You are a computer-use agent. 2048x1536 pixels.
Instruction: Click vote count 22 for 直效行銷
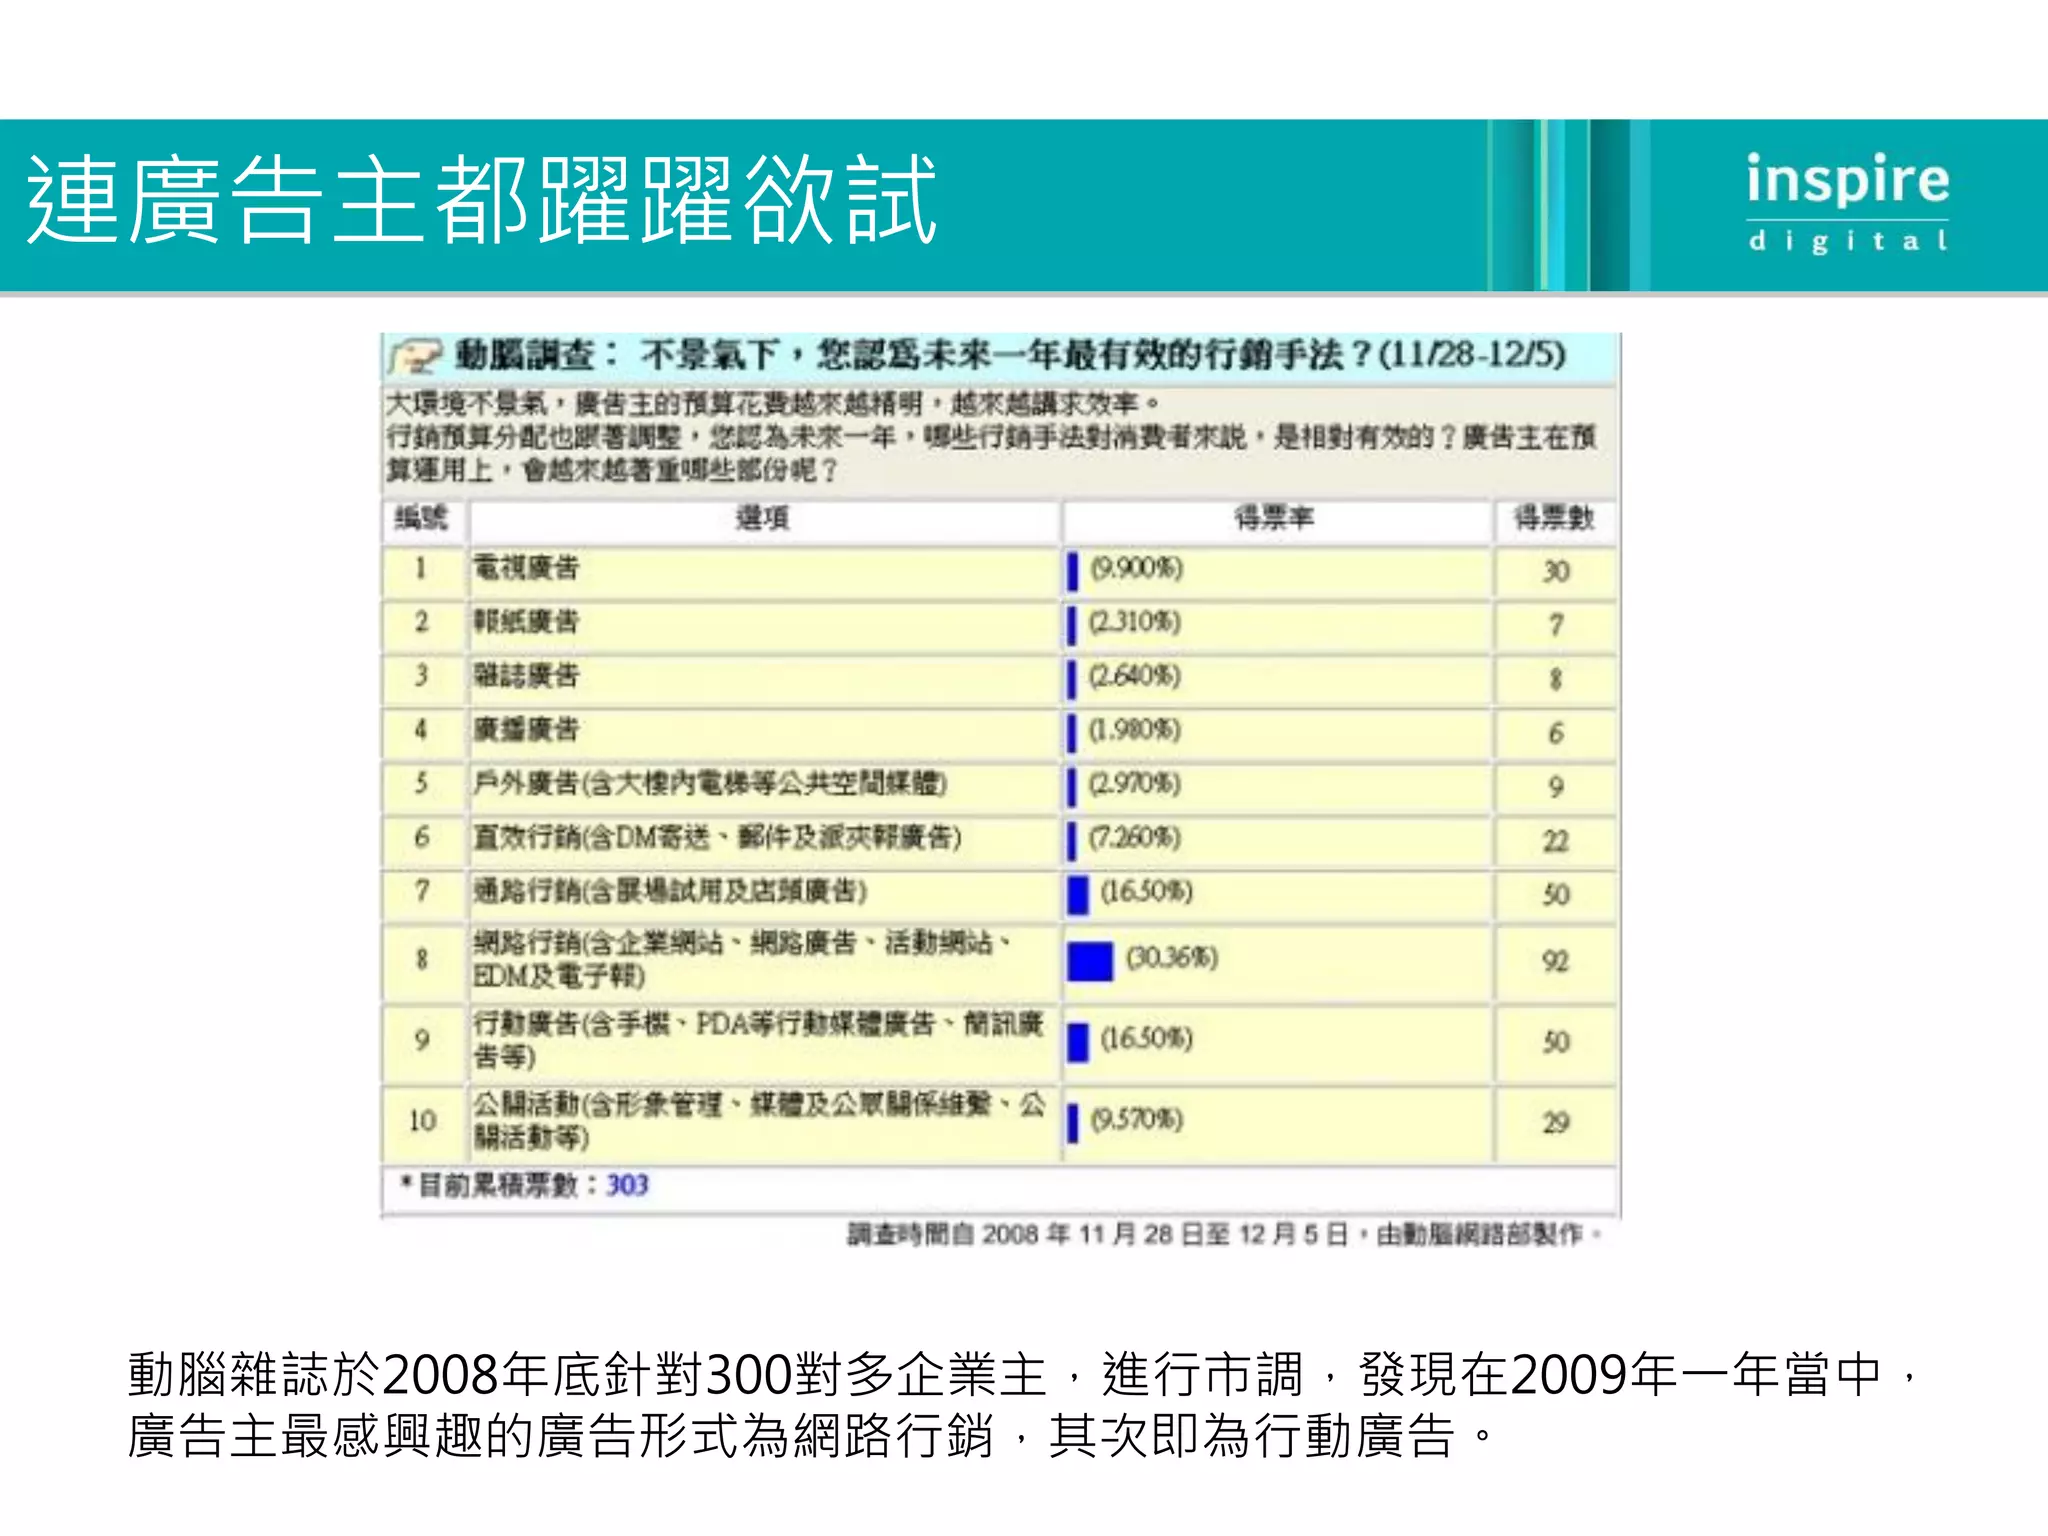click(x=1555, y=841)
